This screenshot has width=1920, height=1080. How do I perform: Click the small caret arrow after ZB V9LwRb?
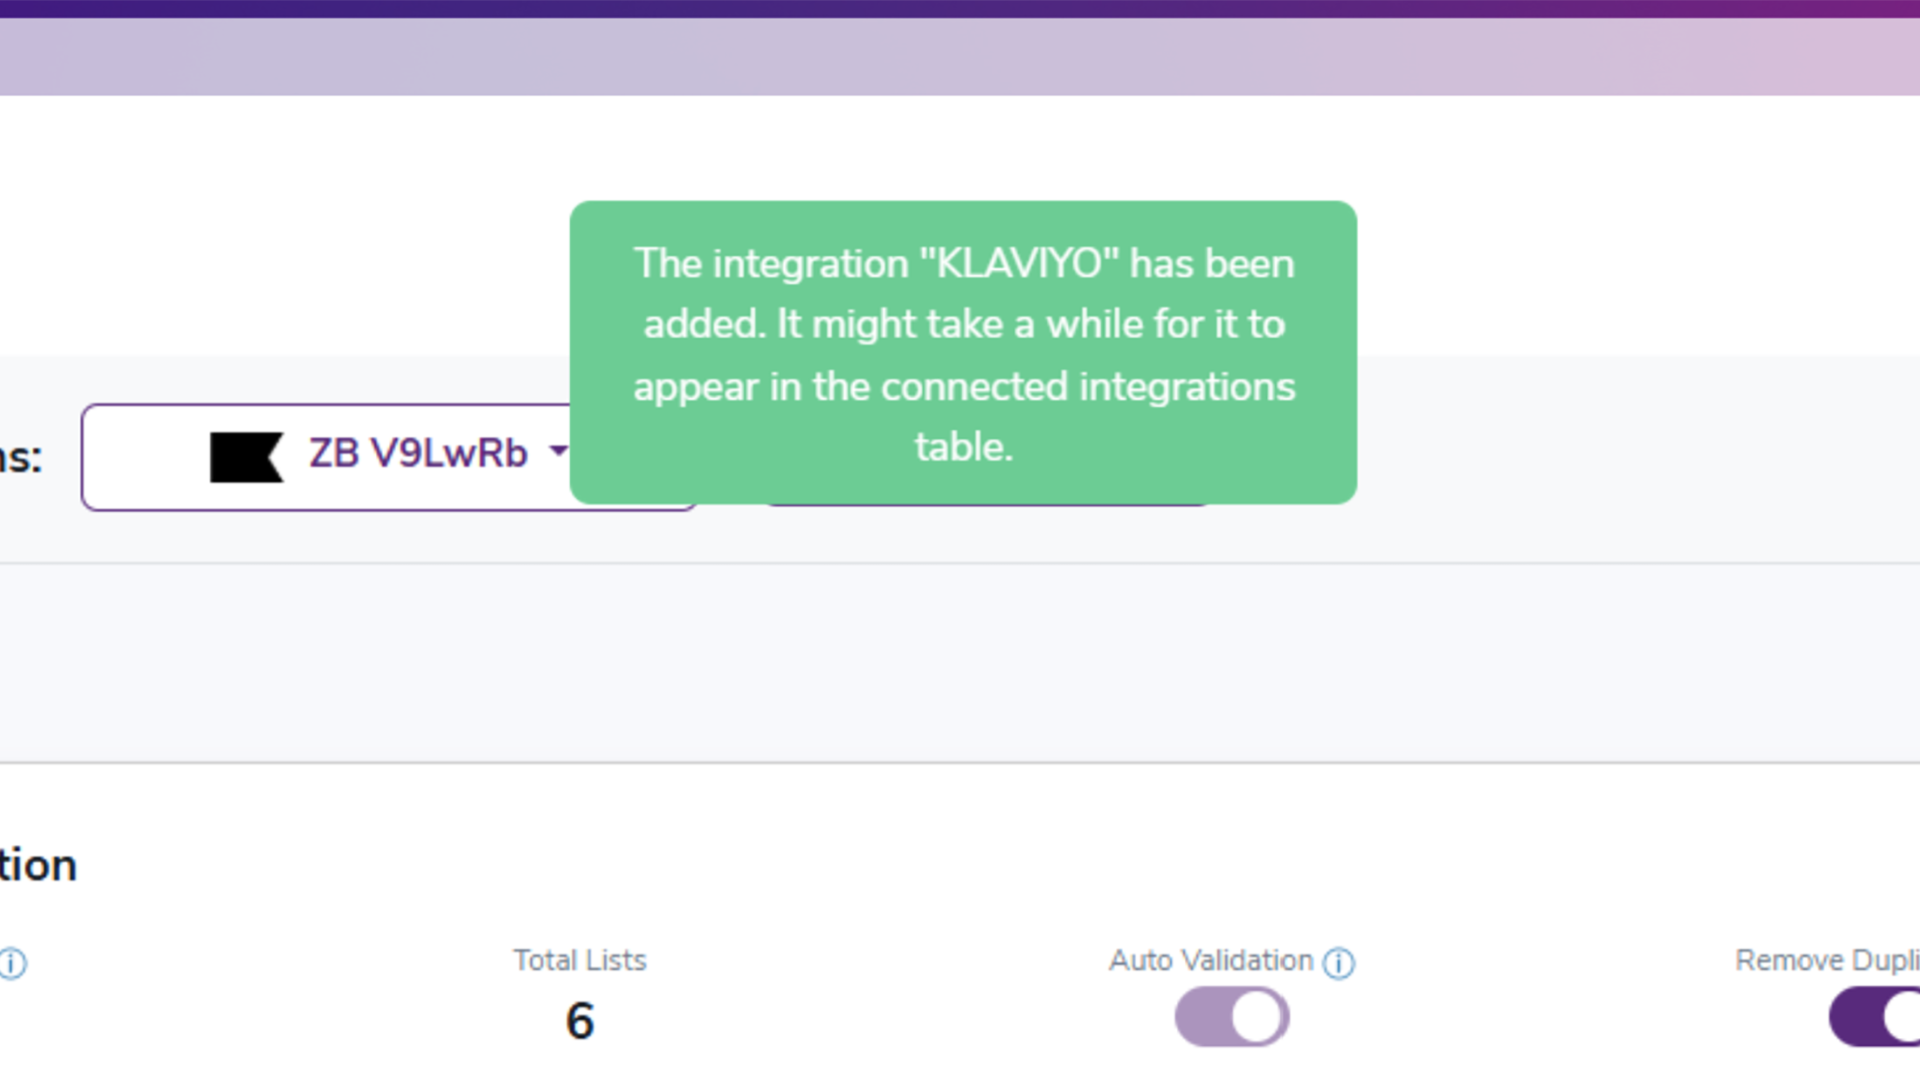(558, 451)
